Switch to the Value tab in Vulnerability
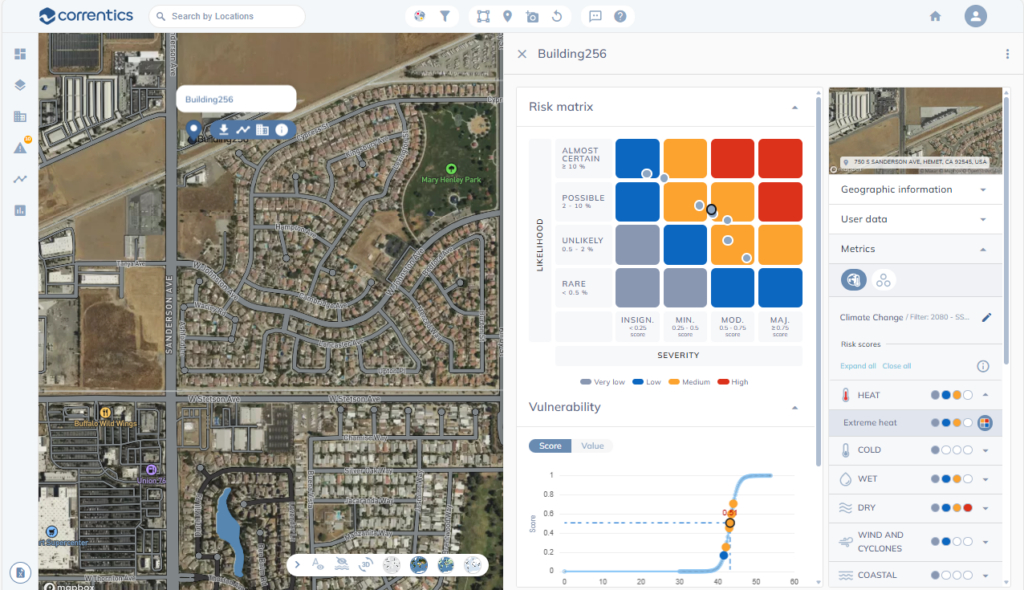The image size is (1024, 590). [x=592, y=446]
